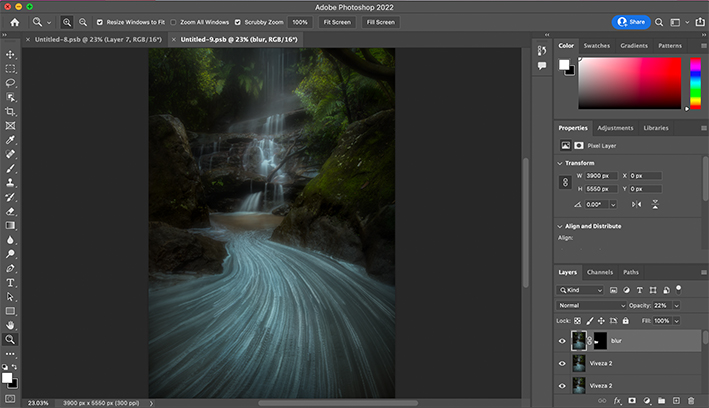Screen dimensions: 709x408
Task: Open the layer Opacity dropdown arrow
Action: (677, 305)
